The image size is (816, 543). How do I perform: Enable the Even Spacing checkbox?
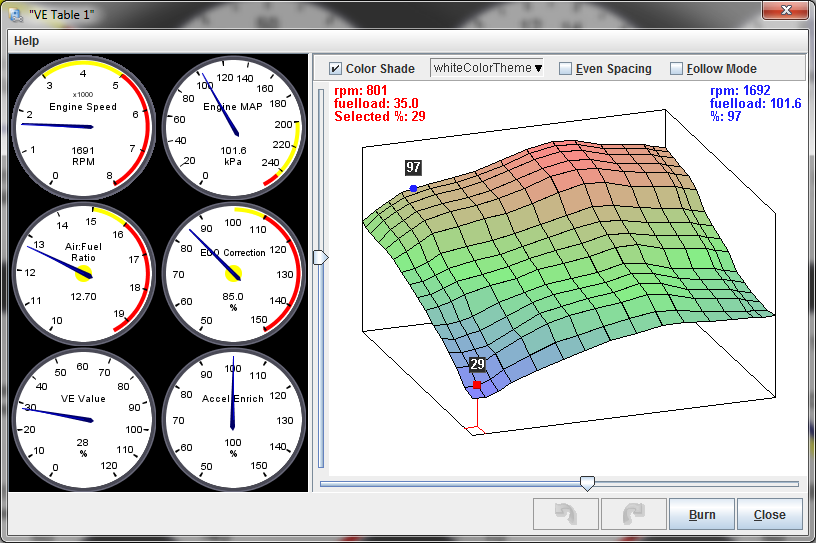566,69
